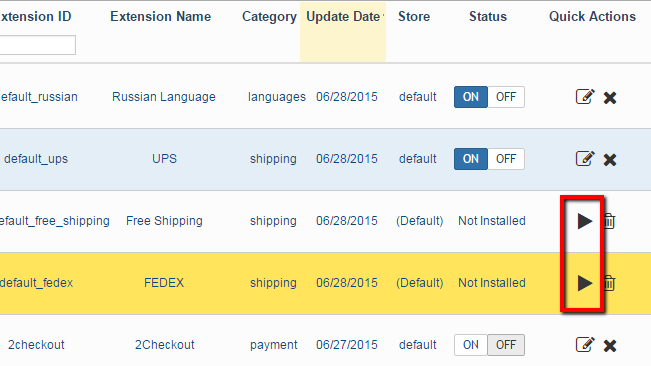Sort by the Status column header
This screenshot has height=366, width=651.
pyautogui.click(x=488, y=17)
